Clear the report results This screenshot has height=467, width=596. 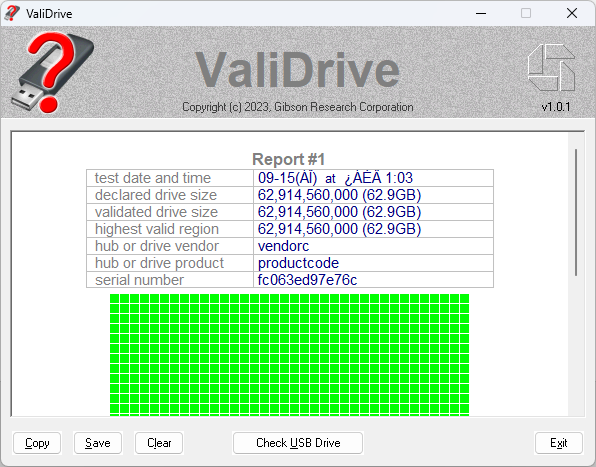[159, 443]
